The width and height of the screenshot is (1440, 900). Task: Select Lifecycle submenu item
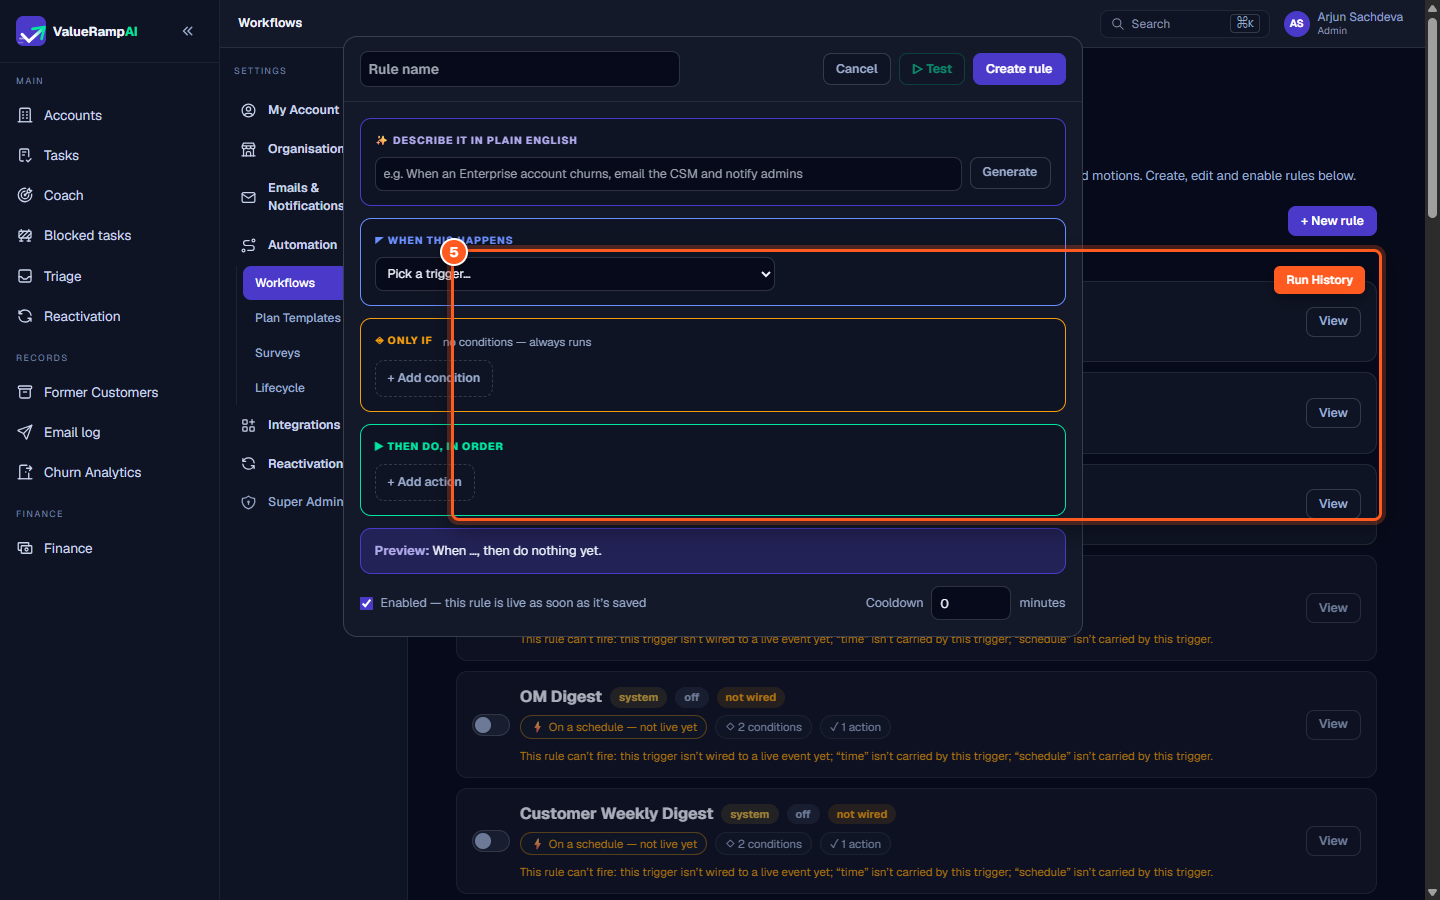(x=280, y=388)
